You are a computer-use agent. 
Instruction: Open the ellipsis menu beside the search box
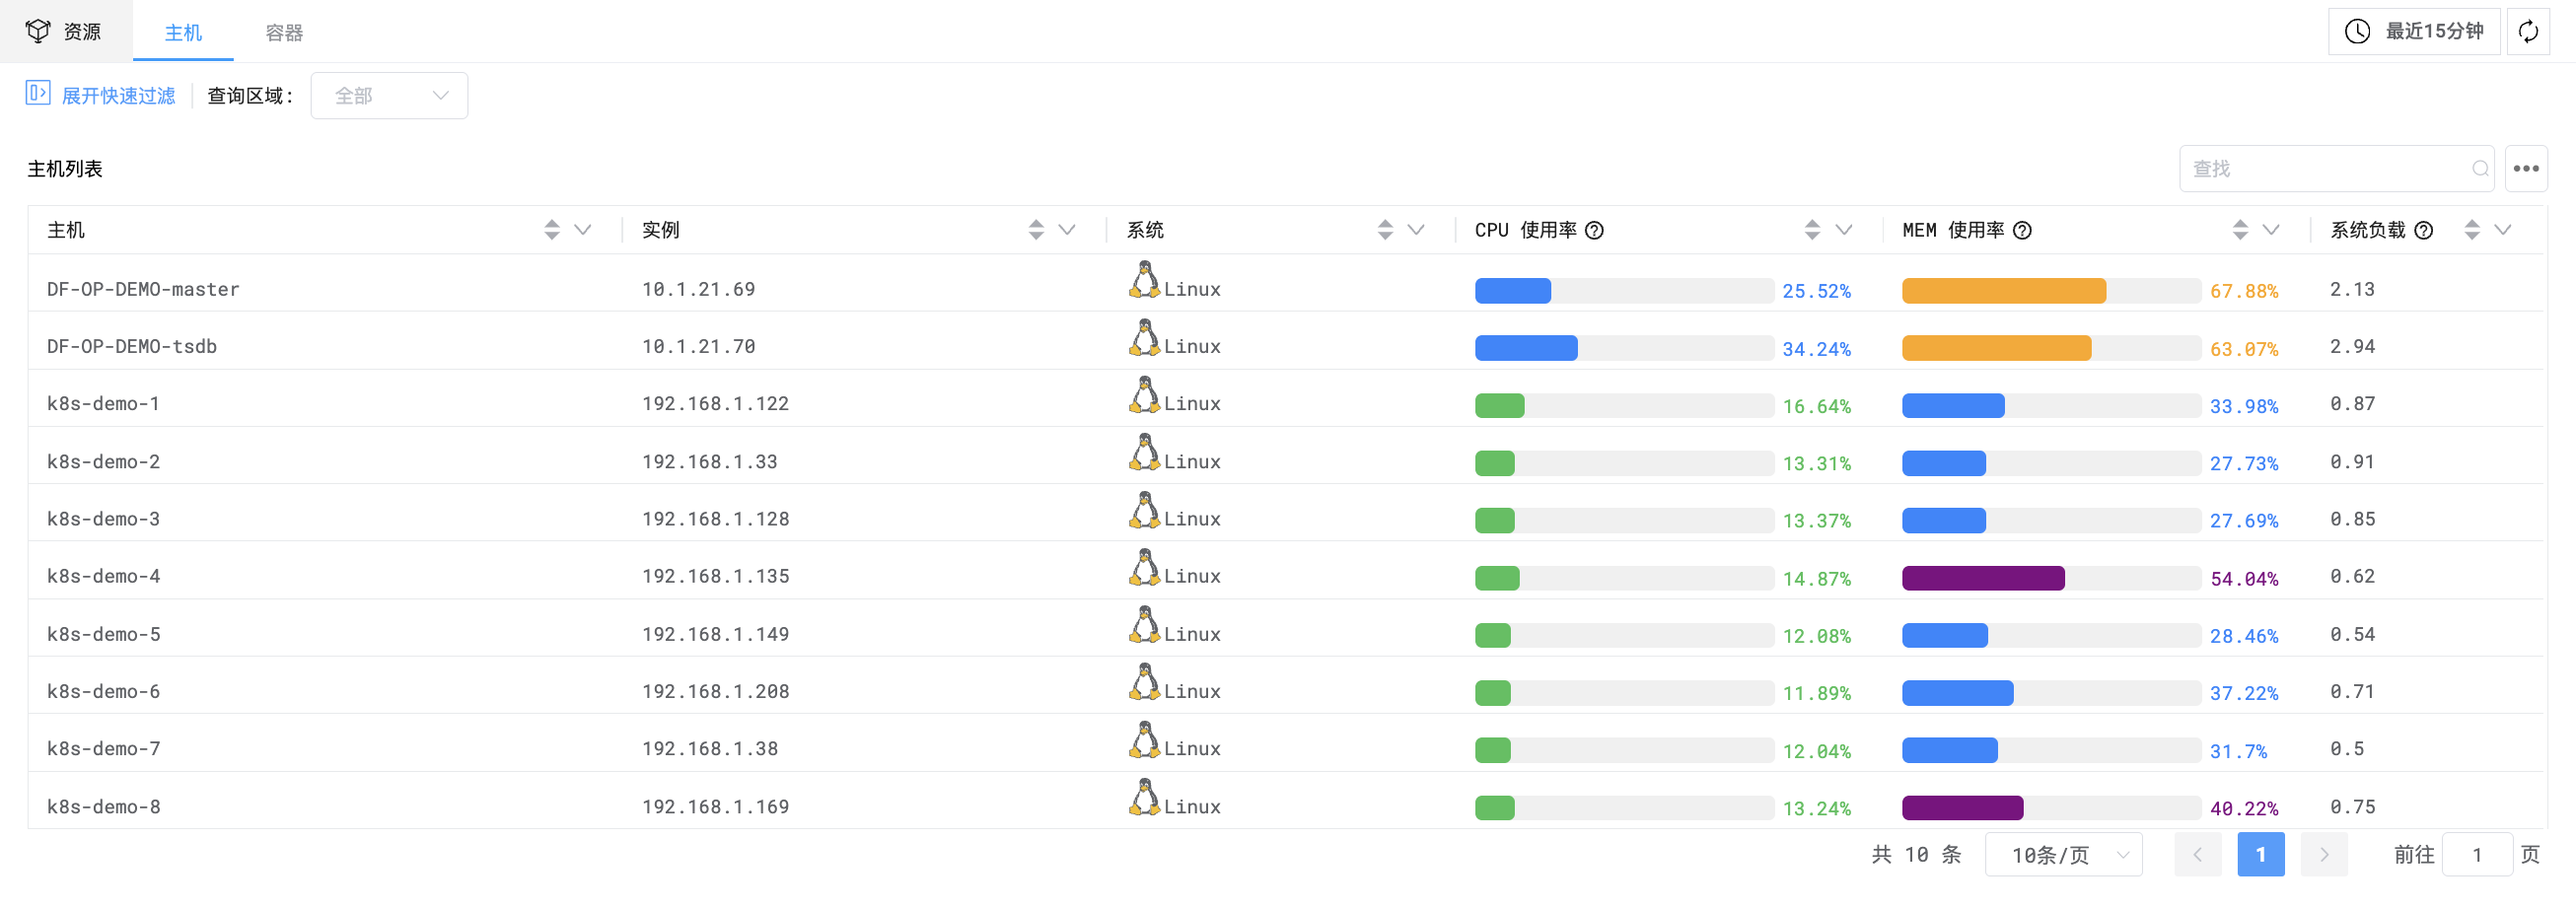tap(2527, 168)
